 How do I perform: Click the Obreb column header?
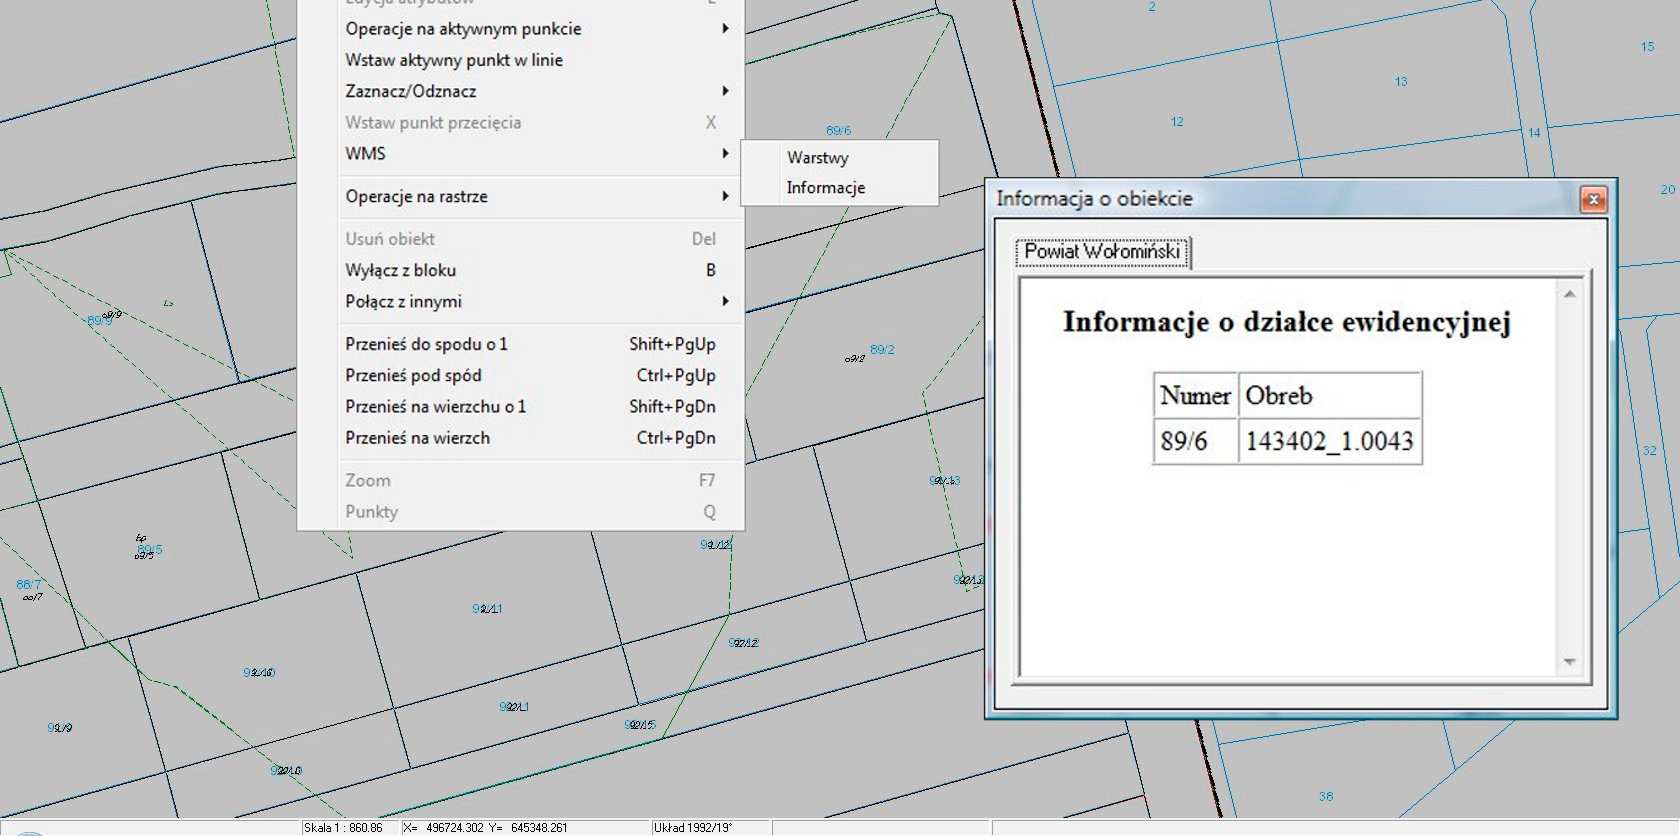pos(1329,396)
